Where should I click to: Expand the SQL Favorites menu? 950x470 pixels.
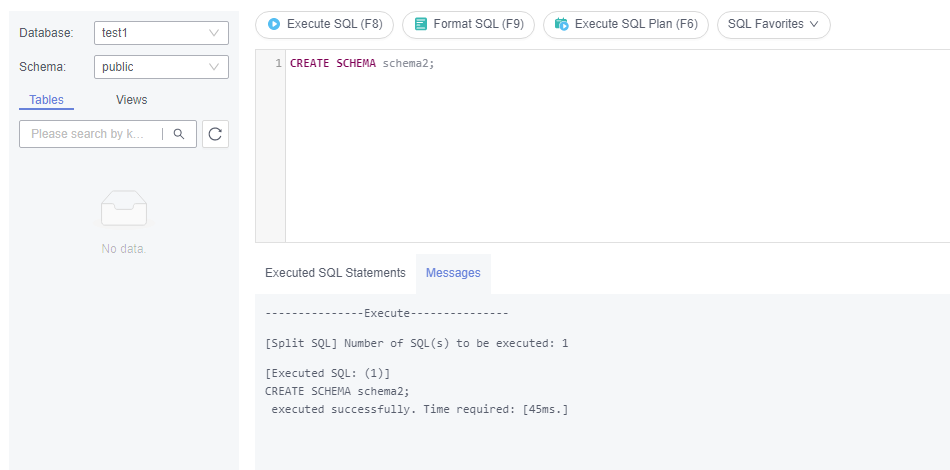(774, 25)
